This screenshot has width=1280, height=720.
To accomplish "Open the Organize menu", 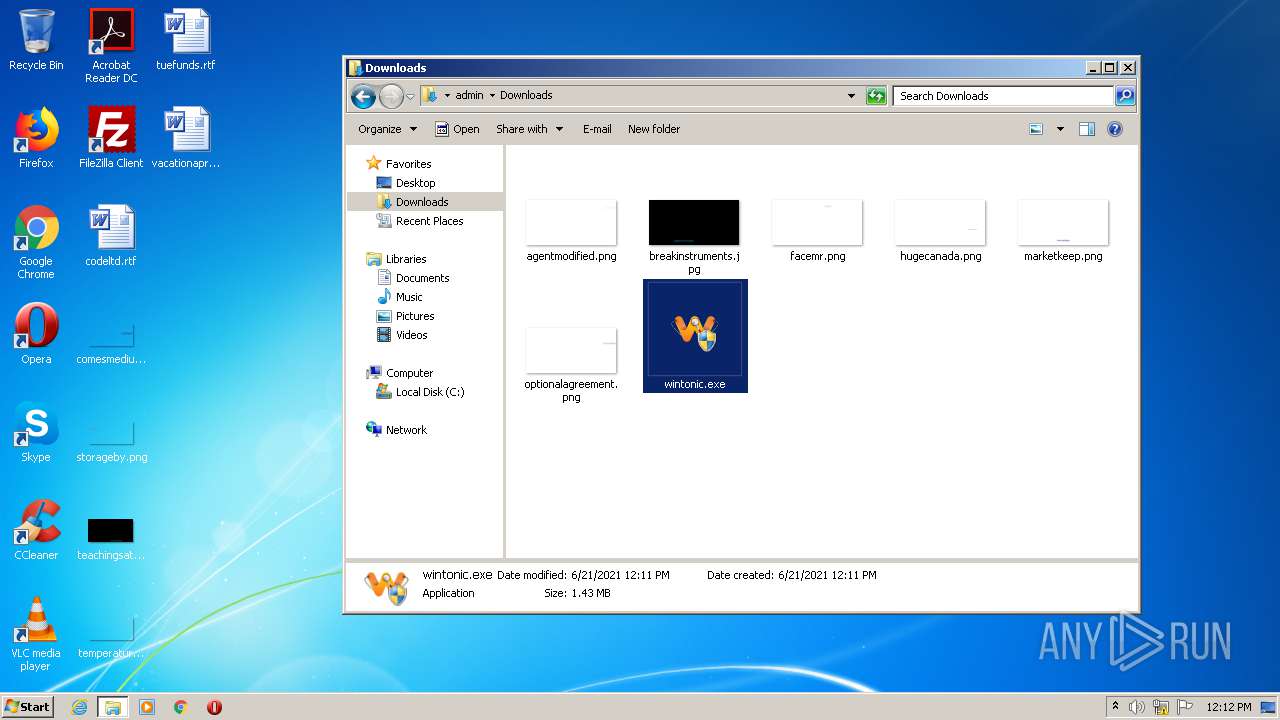I will point(387,129).
